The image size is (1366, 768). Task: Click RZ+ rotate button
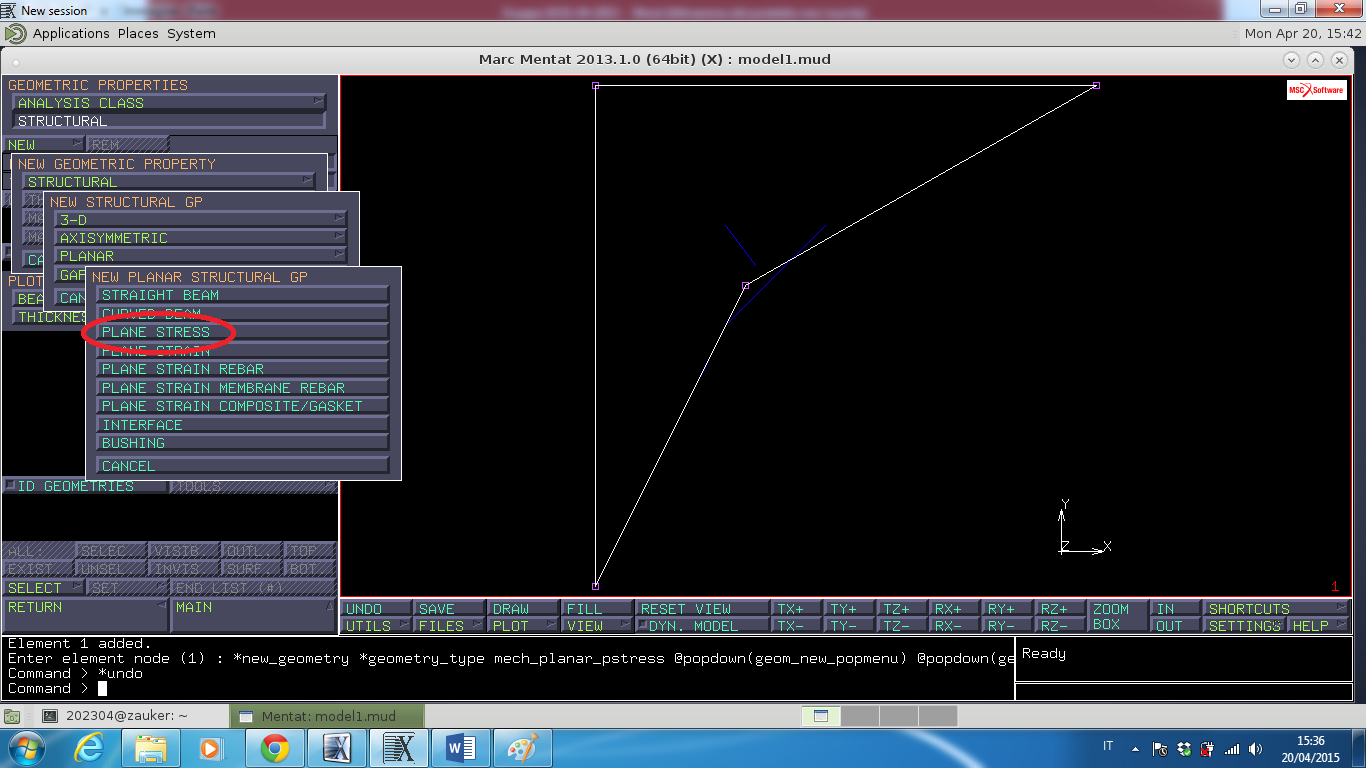(x=1060, y=608)
